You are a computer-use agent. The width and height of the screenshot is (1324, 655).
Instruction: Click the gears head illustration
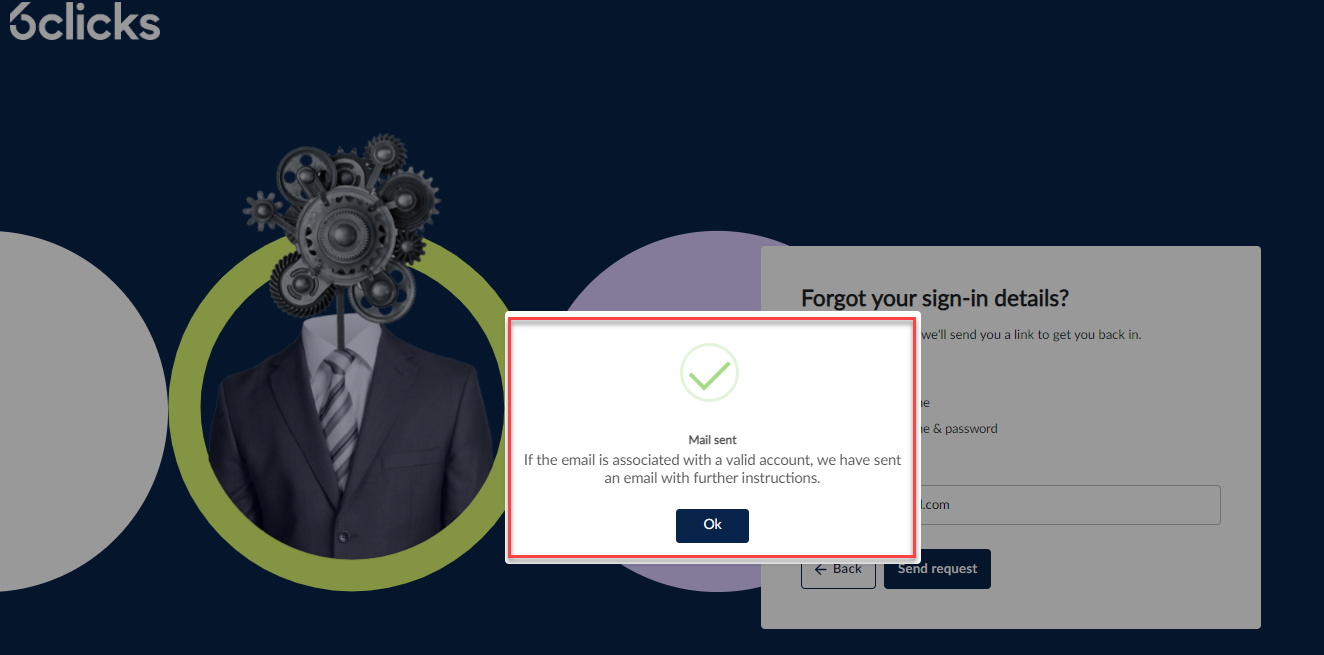tap(342, 220)
